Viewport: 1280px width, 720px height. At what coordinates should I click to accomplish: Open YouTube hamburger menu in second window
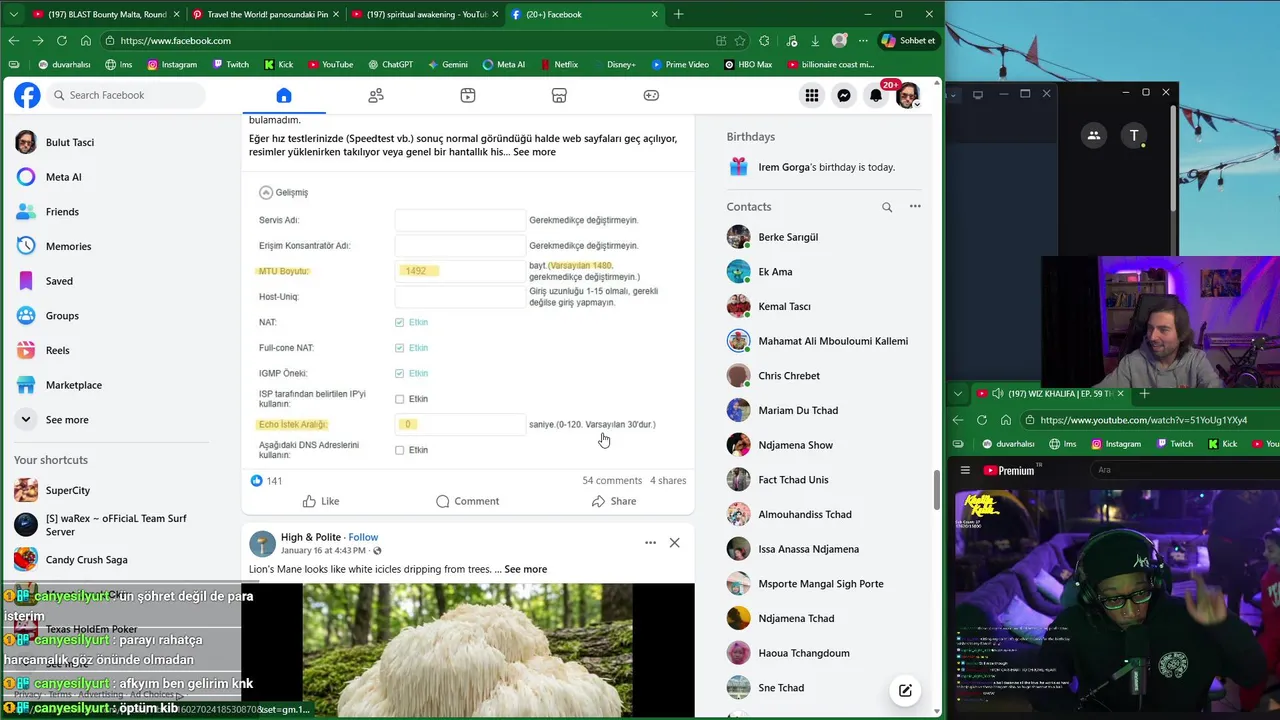point(965,470)
